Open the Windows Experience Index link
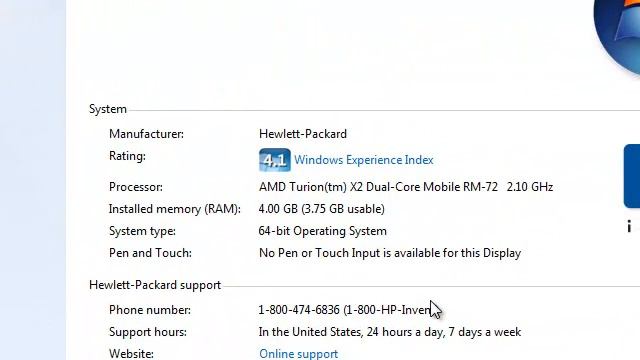 click(x=364, y=160)
